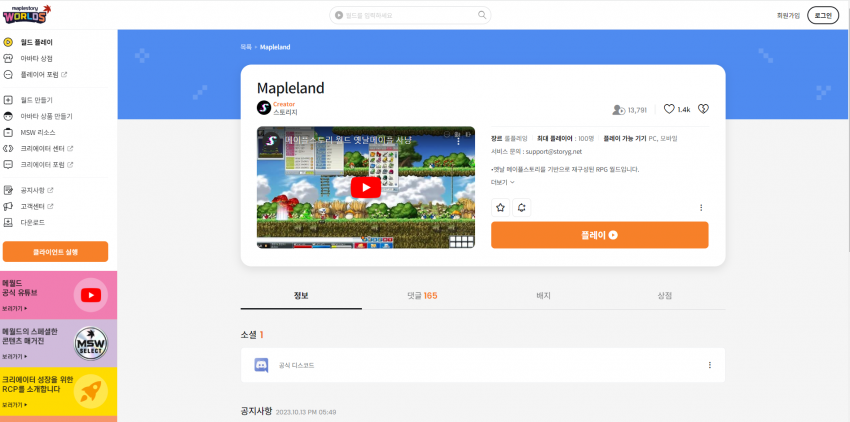Open the 공식 디스코드 link
The width and height of the screenshot is (850, 422).
coord(296,366)
